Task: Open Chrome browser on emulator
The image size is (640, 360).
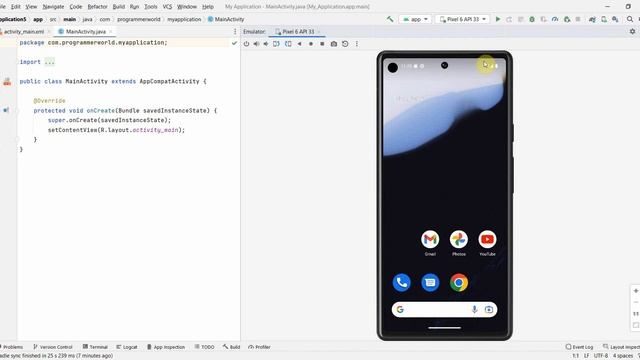Action: click(459, 282)
